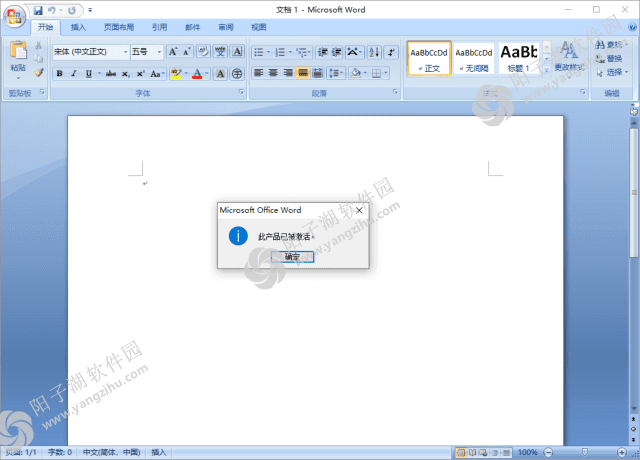Open the 页面布局 (Page Layout) tab
Viewport: 640px width, 460px height.
(119, 27)
